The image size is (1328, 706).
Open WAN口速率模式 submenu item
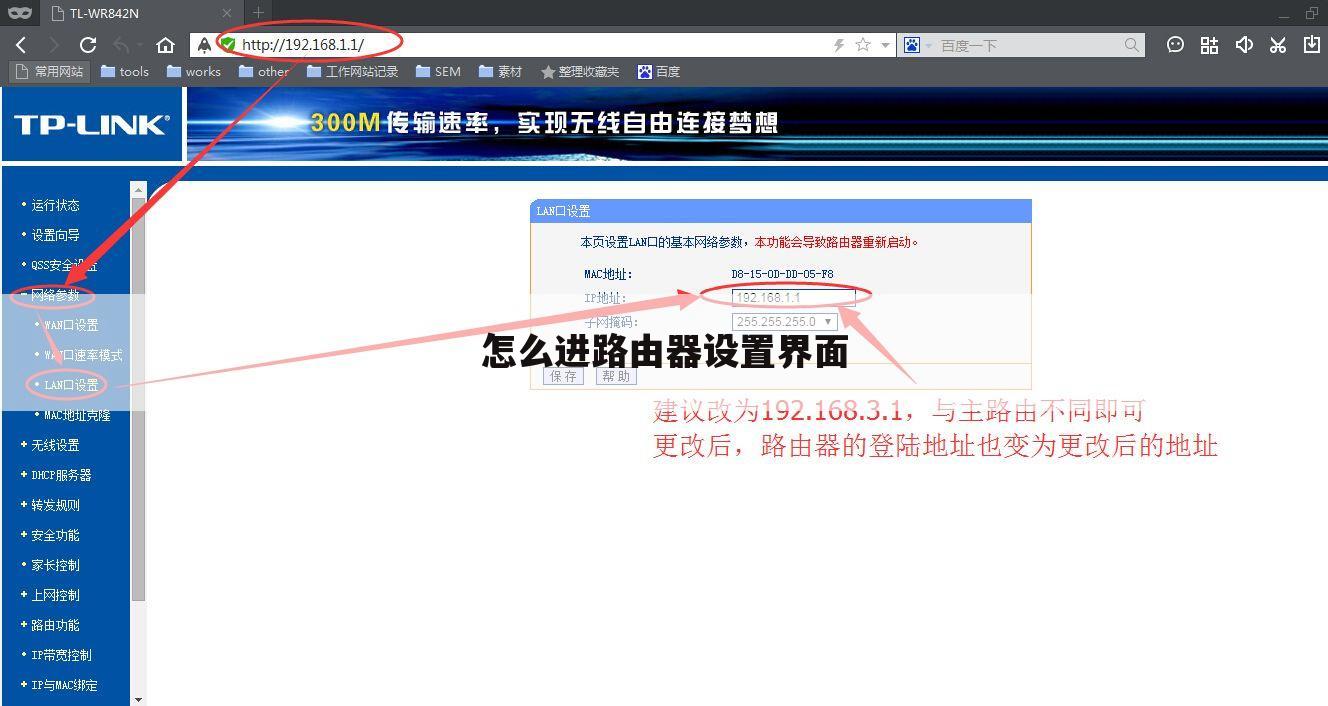(x=83, y=355)
